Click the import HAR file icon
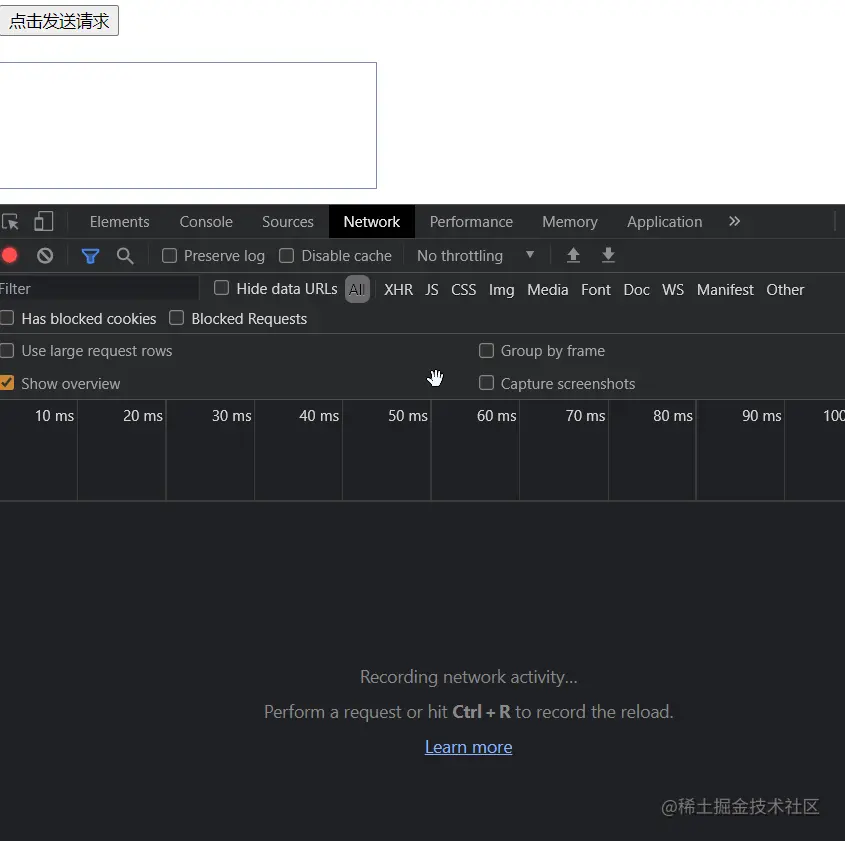 (572, 255)
